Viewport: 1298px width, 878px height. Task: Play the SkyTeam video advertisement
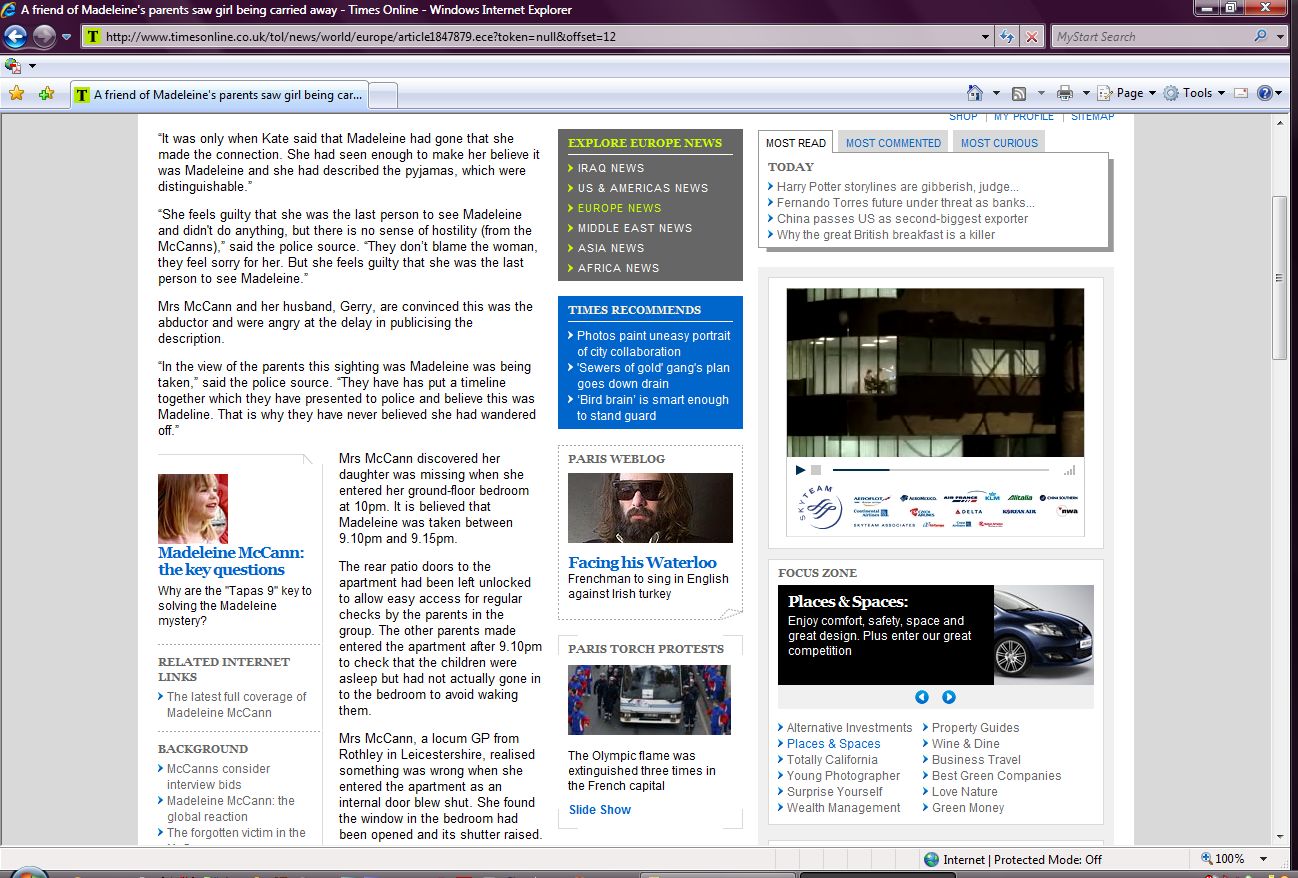(x=800, y=470)
